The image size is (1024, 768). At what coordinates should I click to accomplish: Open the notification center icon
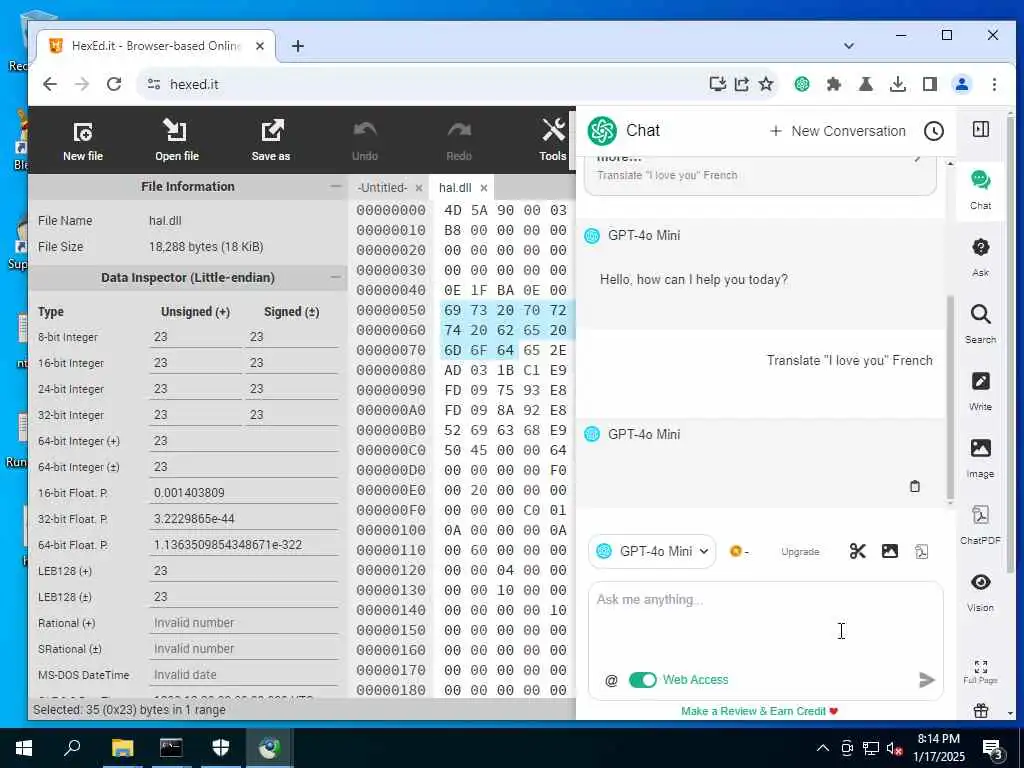pos(993,750)
